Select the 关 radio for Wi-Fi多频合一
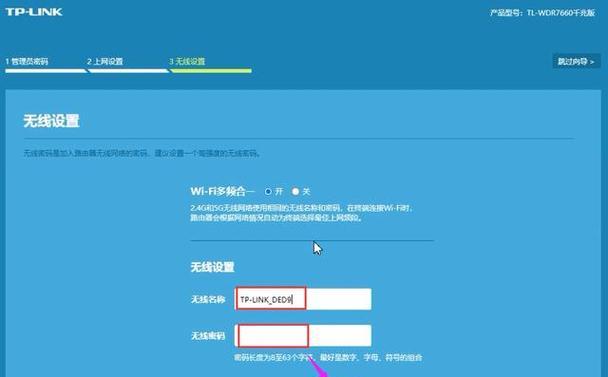Viewport: 608px width, 377px height. [x=295, y=192]
